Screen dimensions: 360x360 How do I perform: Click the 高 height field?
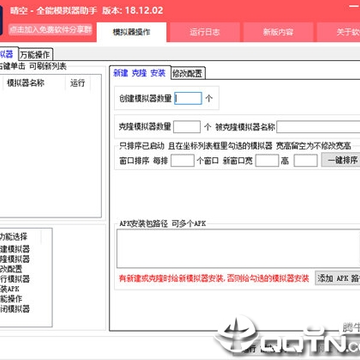click(305, 160)
